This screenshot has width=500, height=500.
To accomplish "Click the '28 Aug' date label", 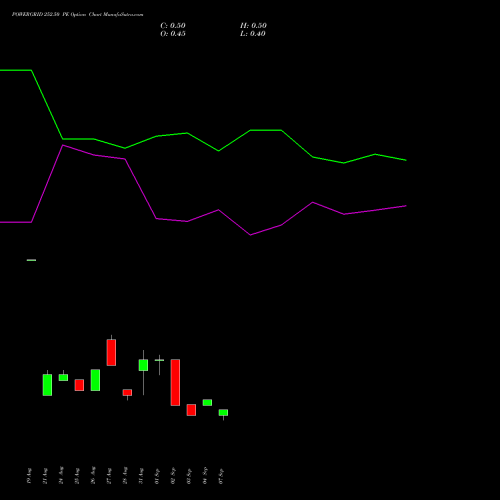I will [125, 476].
